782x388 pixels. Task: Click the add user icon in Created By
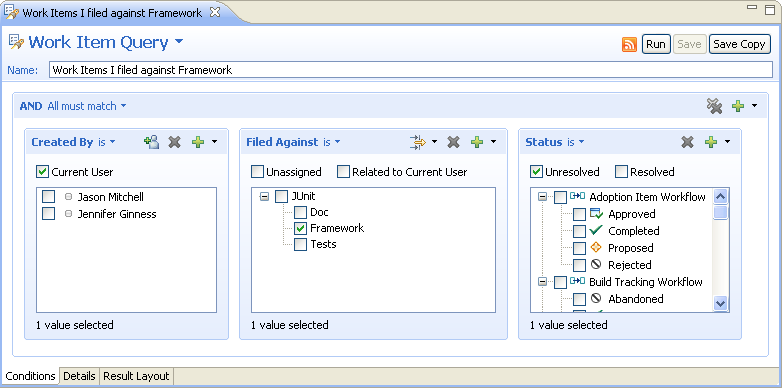[x=152, y=142]
